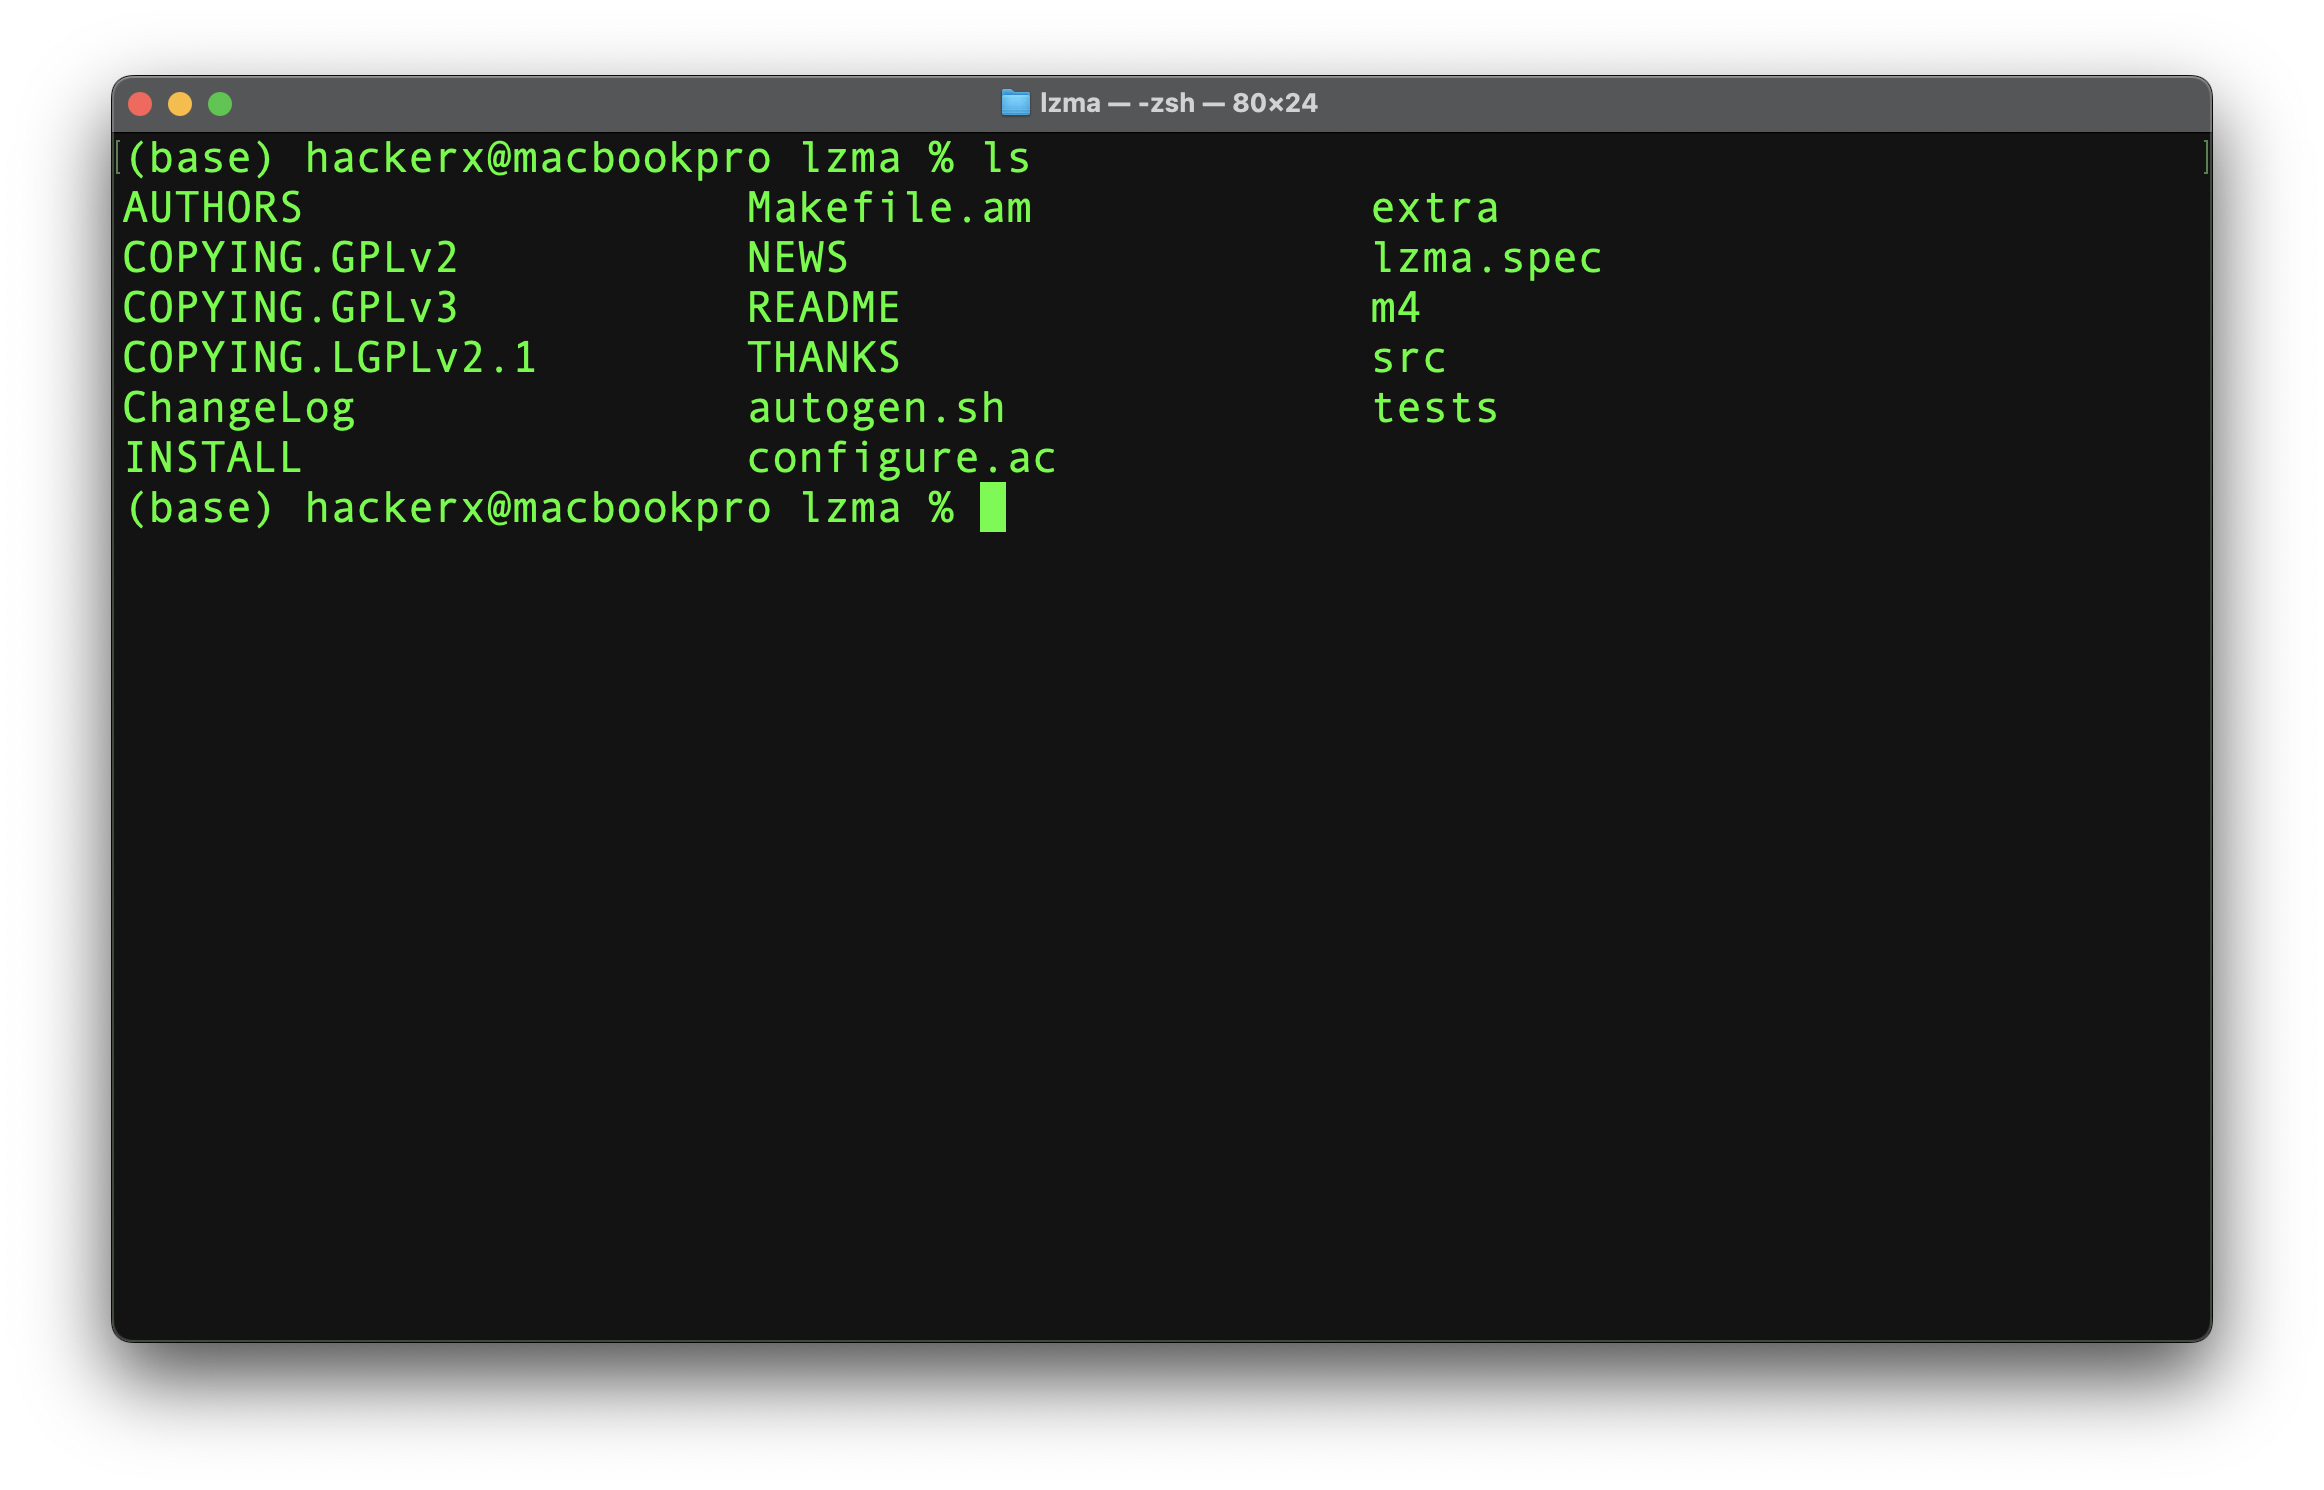This screenshot has height=1490, width=2324.
Task: Click the yellow minimize window button
Action: click(180, 104)
